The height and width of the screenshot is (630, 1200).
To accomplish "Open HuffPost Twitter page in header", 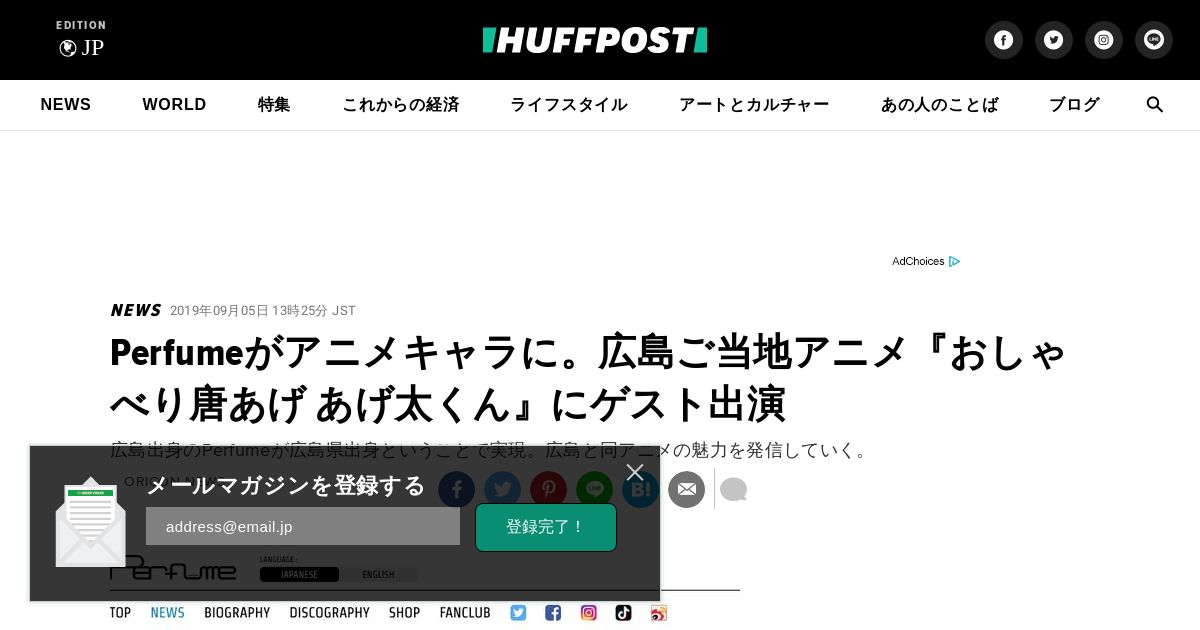I will pos(1053,40).
